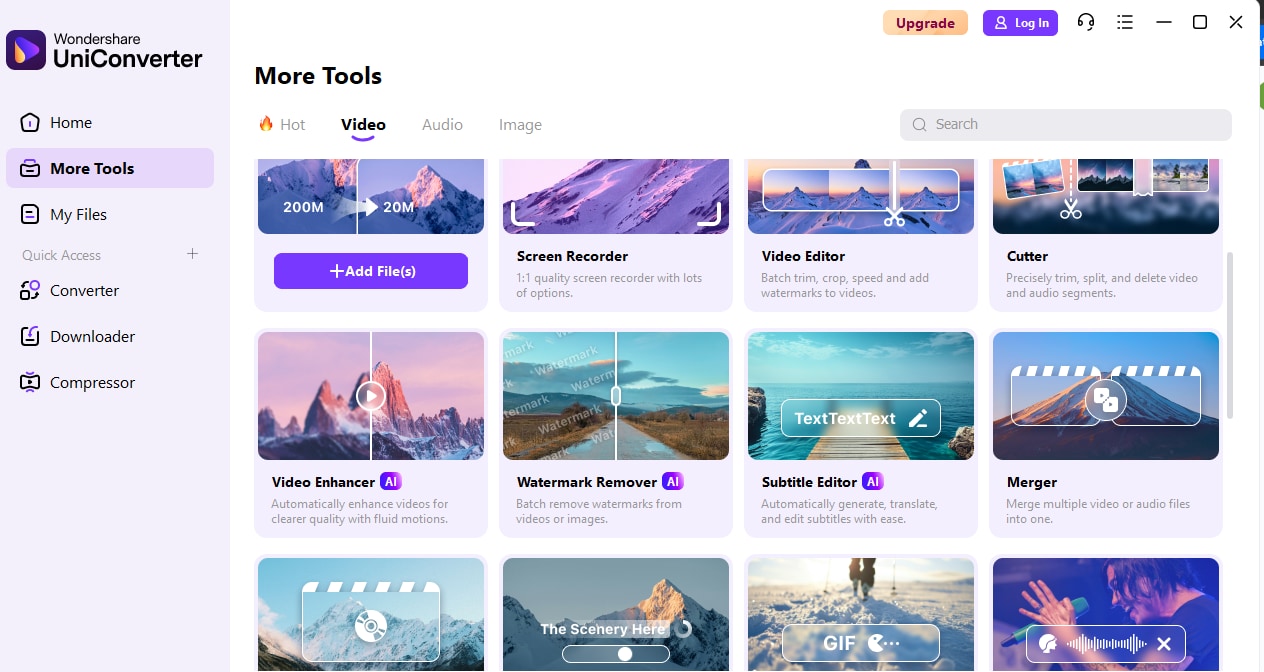Switch to the Image tab
Viewport: 1264px width, 672px height.
(520, 124)
